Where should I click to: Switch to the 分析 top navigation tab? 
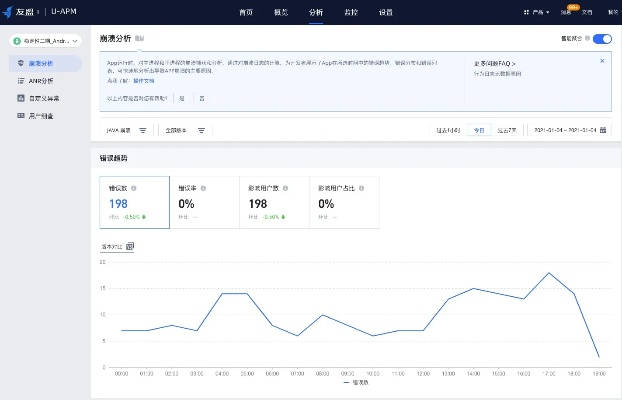click(316, 12)
